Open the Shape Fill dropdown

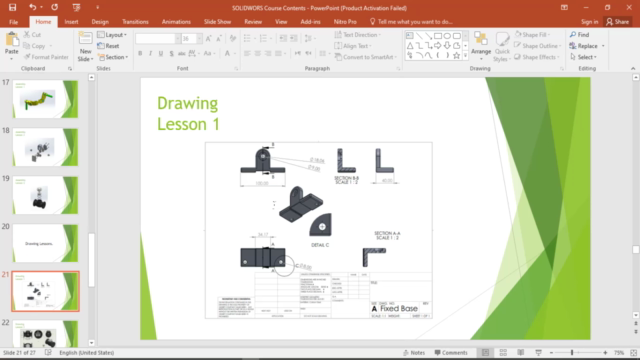(x=533, y=35)
